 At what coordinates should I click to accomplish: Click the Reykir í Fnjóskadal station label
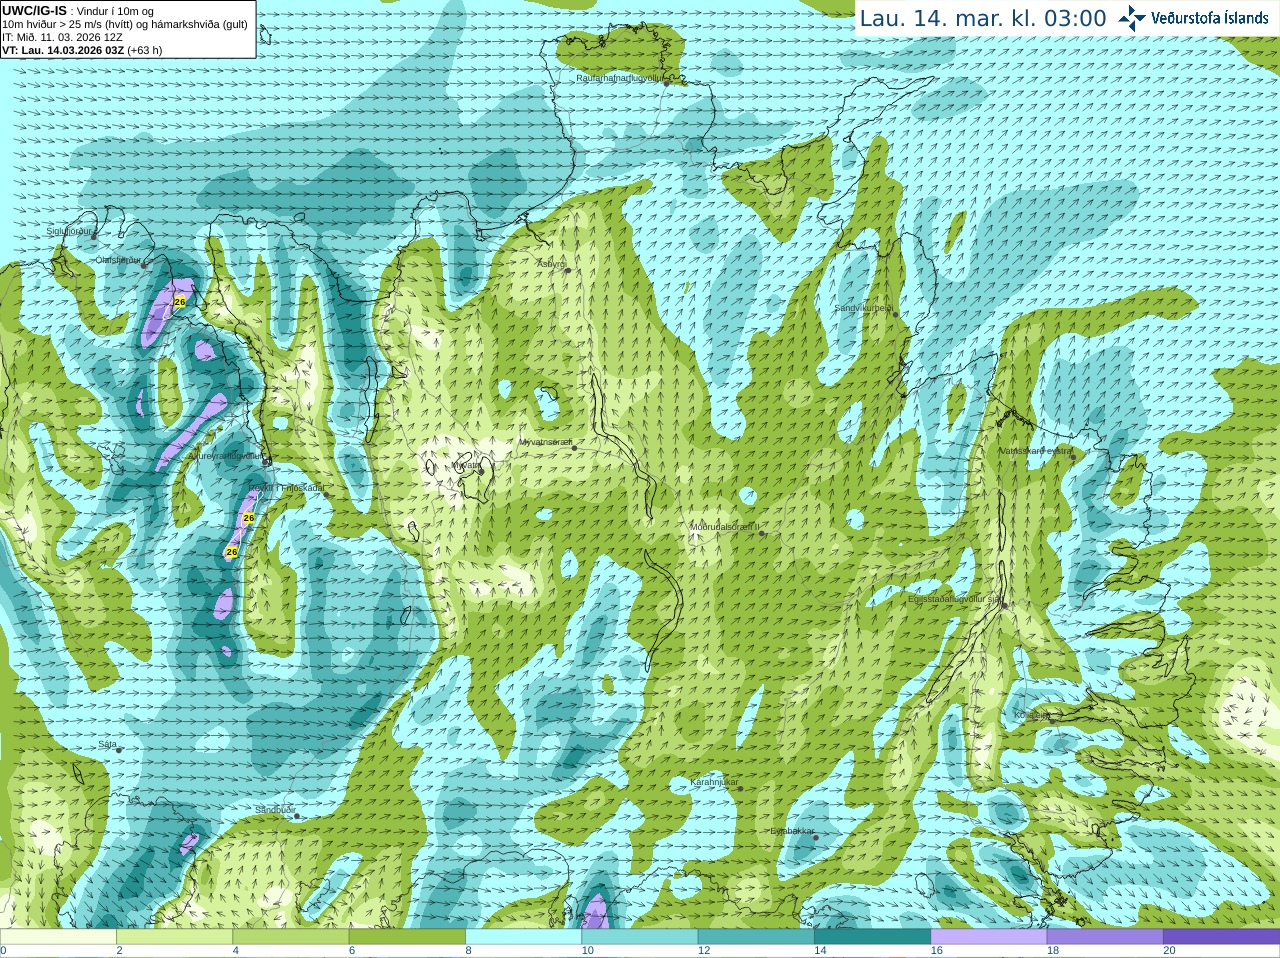(286, 488)
